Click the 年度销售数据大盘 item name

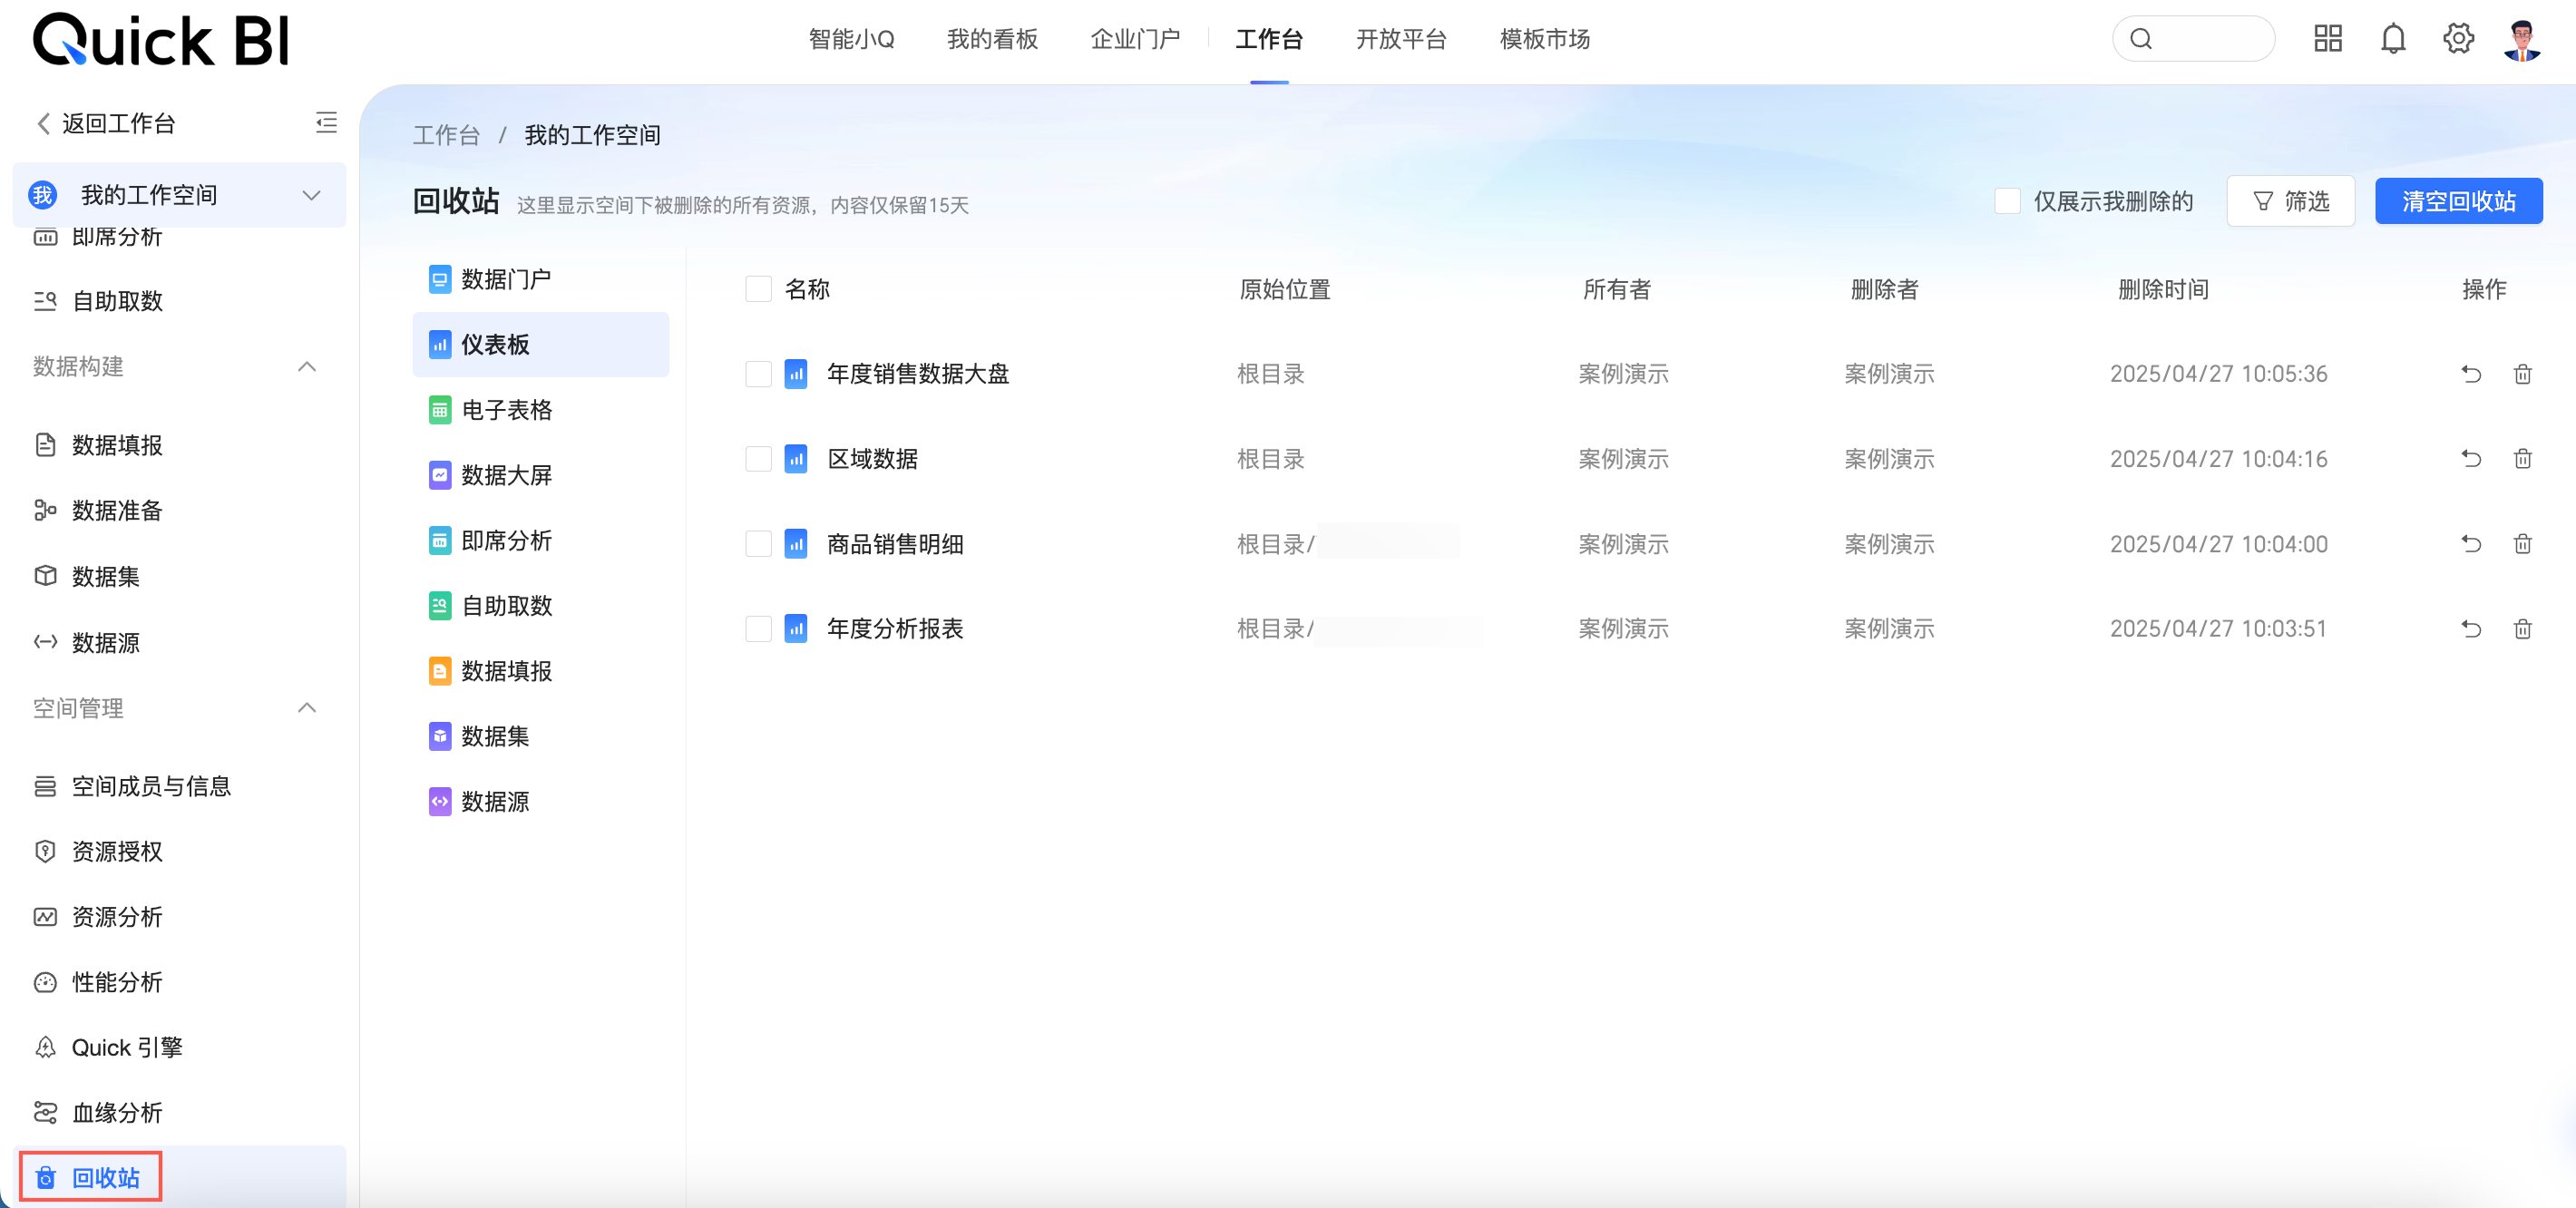point(918,374)
